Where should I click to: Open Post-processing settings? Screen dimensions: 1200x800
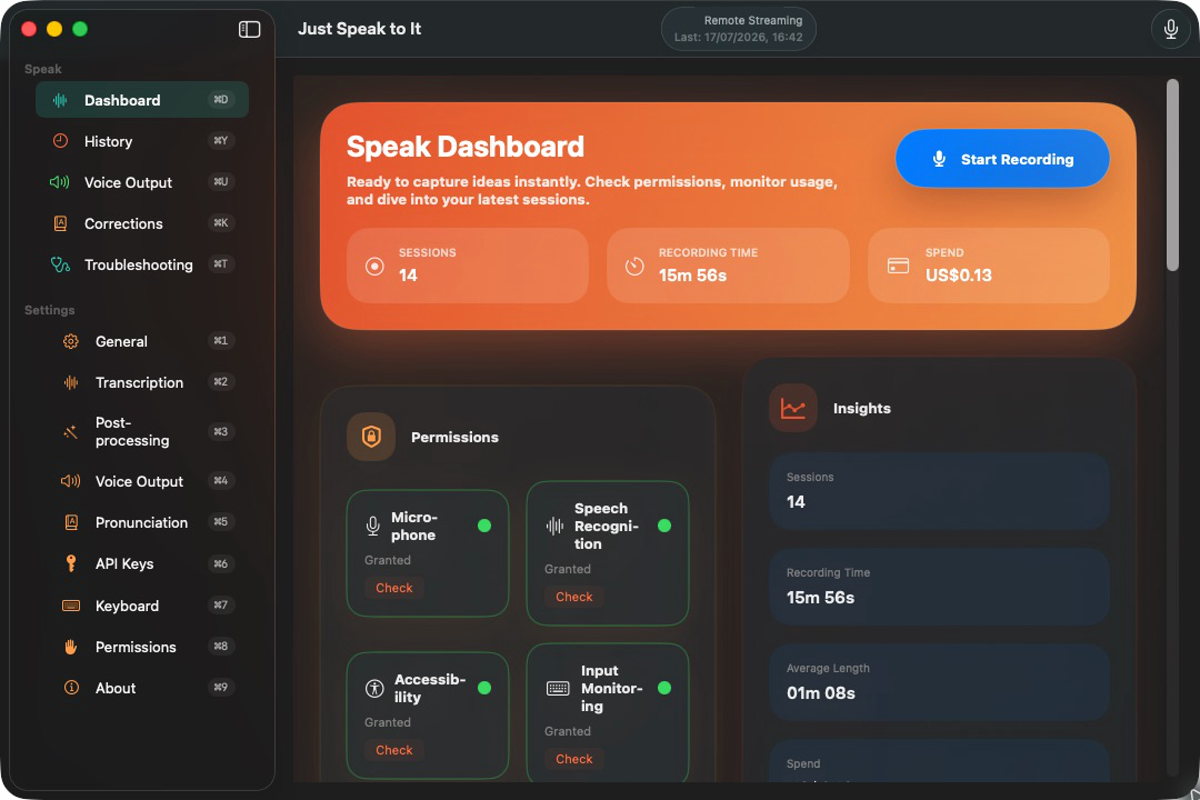pyautogui.click(x=142, y=431)
